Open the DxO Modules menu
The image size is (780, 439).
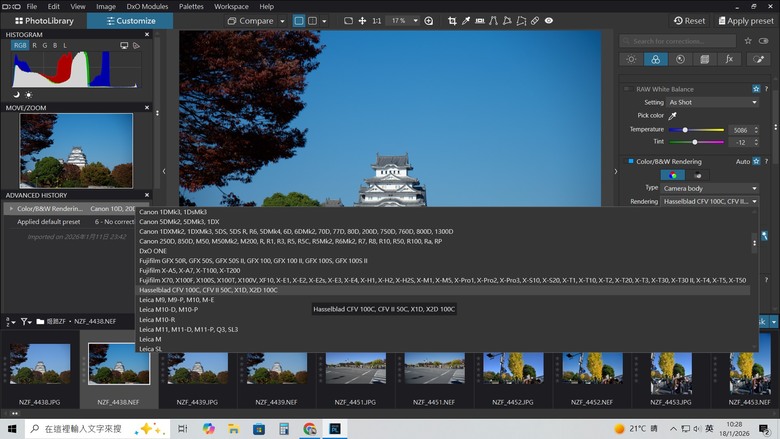[x=147, y=6]
